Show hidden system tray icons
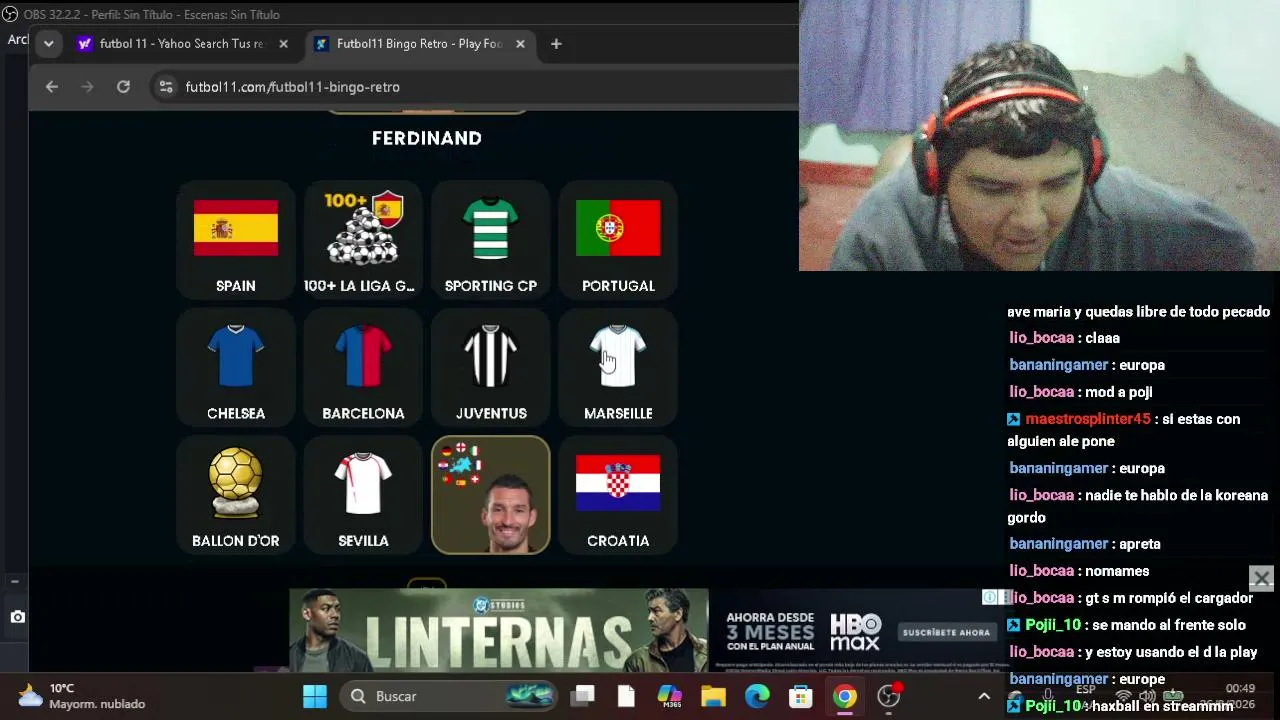Screen dimensions: 1280x720 point(984,696)
